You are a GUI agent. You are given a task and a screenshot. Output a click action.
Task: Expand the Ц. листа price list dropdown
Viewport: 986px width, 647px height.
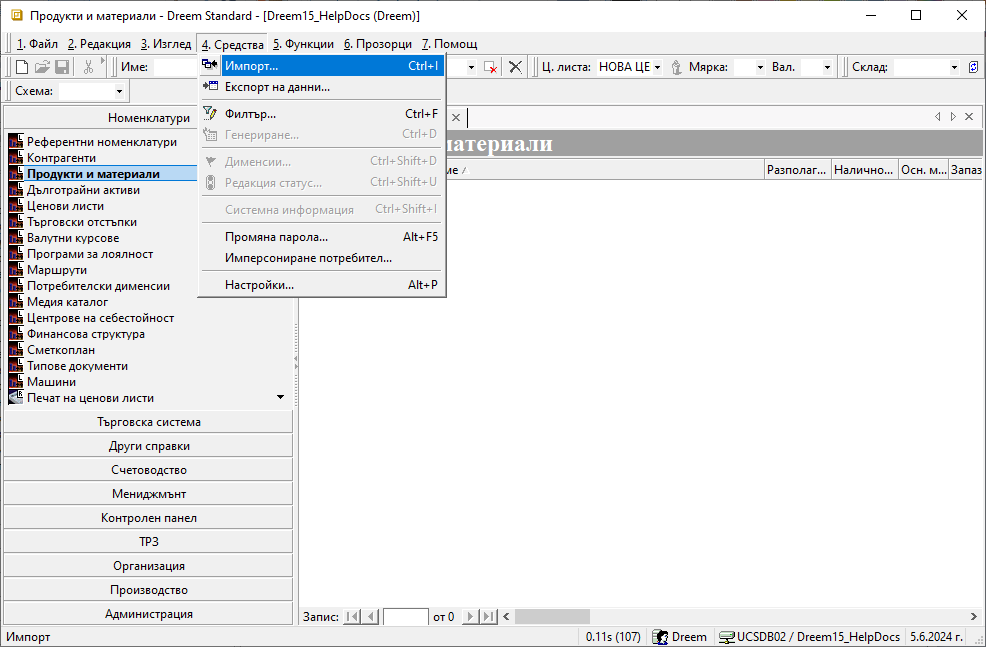coord(656,67)
